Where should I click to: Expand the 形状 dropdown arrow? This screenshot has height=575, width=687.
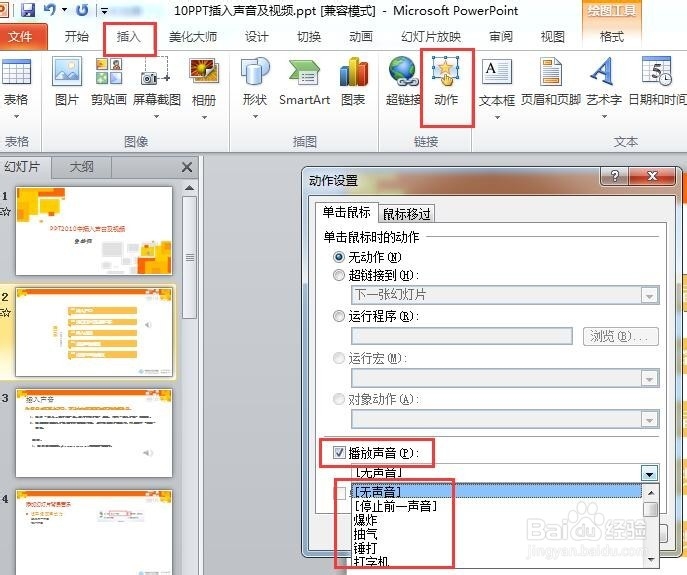255,117
